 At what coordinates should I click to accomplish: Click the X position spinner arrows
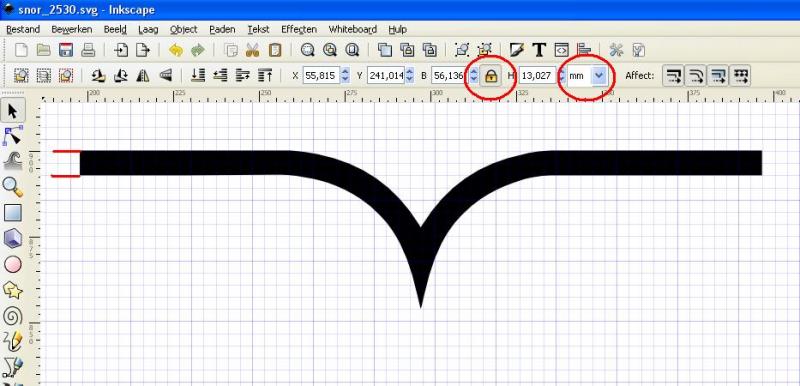click(x=345, y=76)
